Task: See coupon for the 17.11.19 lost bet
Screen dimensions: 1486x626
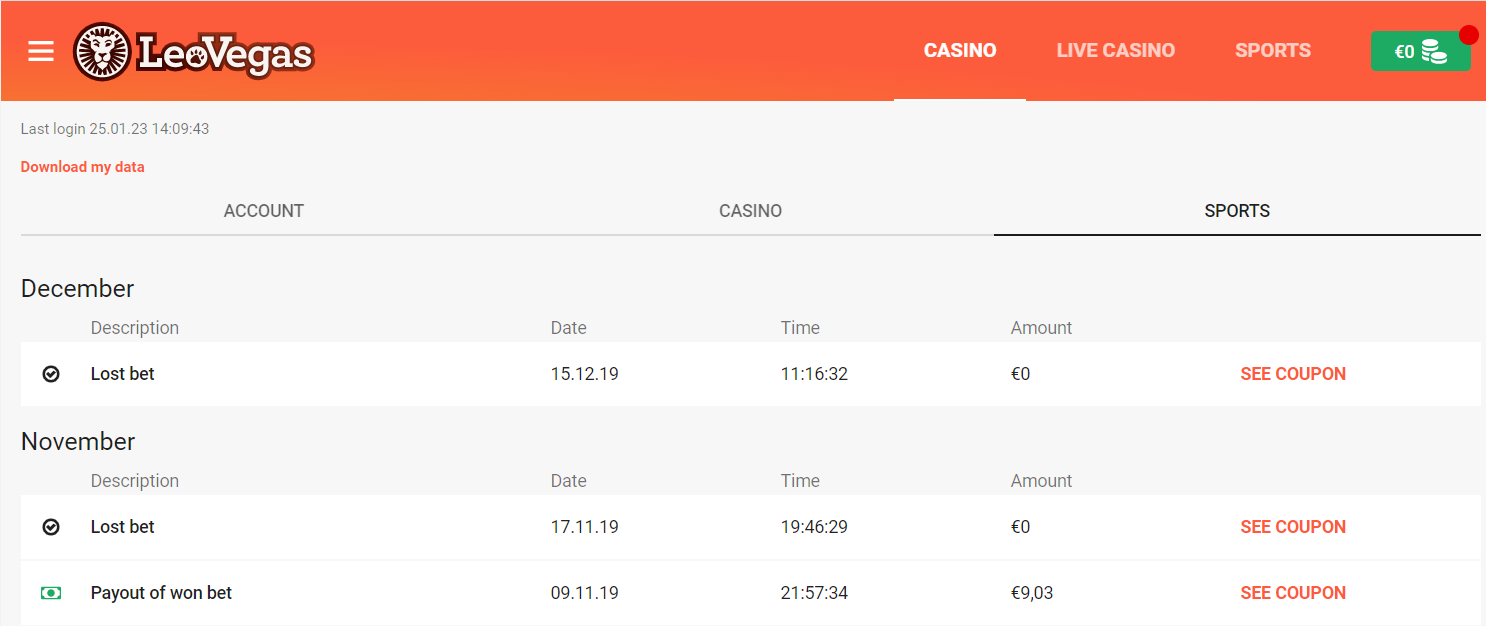Action: [1293, 527]
